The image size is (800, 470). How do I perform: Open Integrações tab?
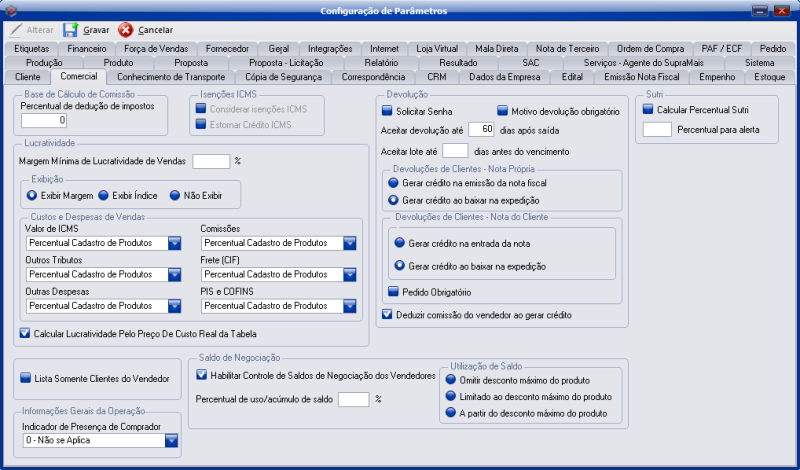[330, 49]
